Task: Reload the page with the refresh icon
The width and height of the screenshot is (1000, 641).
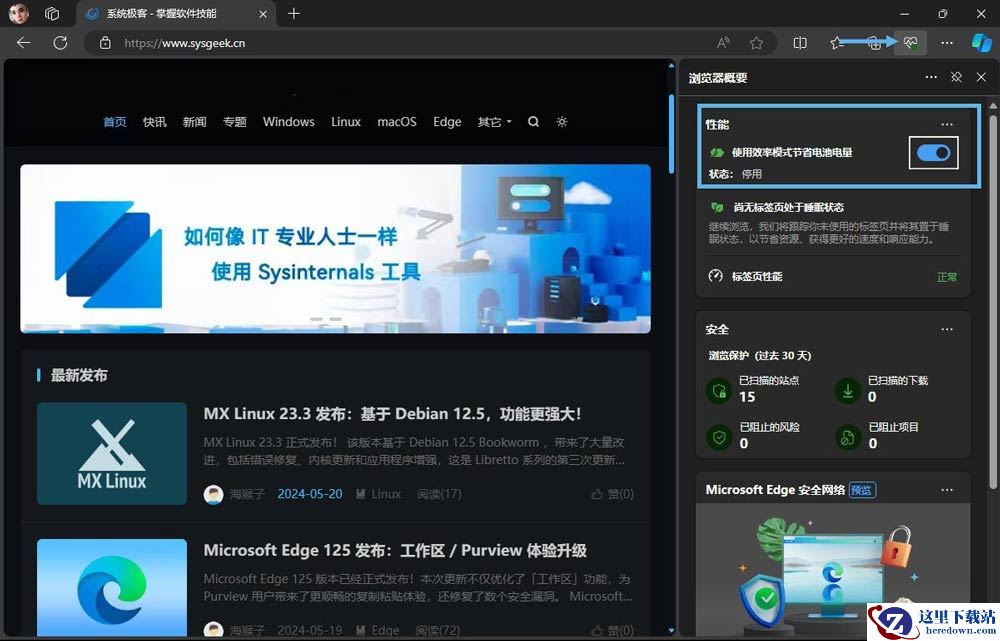Action: 60,43
